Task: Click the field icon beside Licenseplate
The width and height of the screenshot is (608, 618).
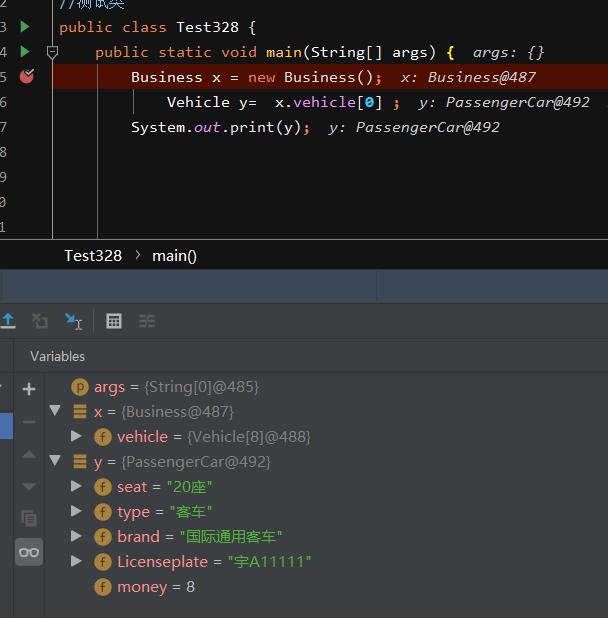Action: click(103, 562)
